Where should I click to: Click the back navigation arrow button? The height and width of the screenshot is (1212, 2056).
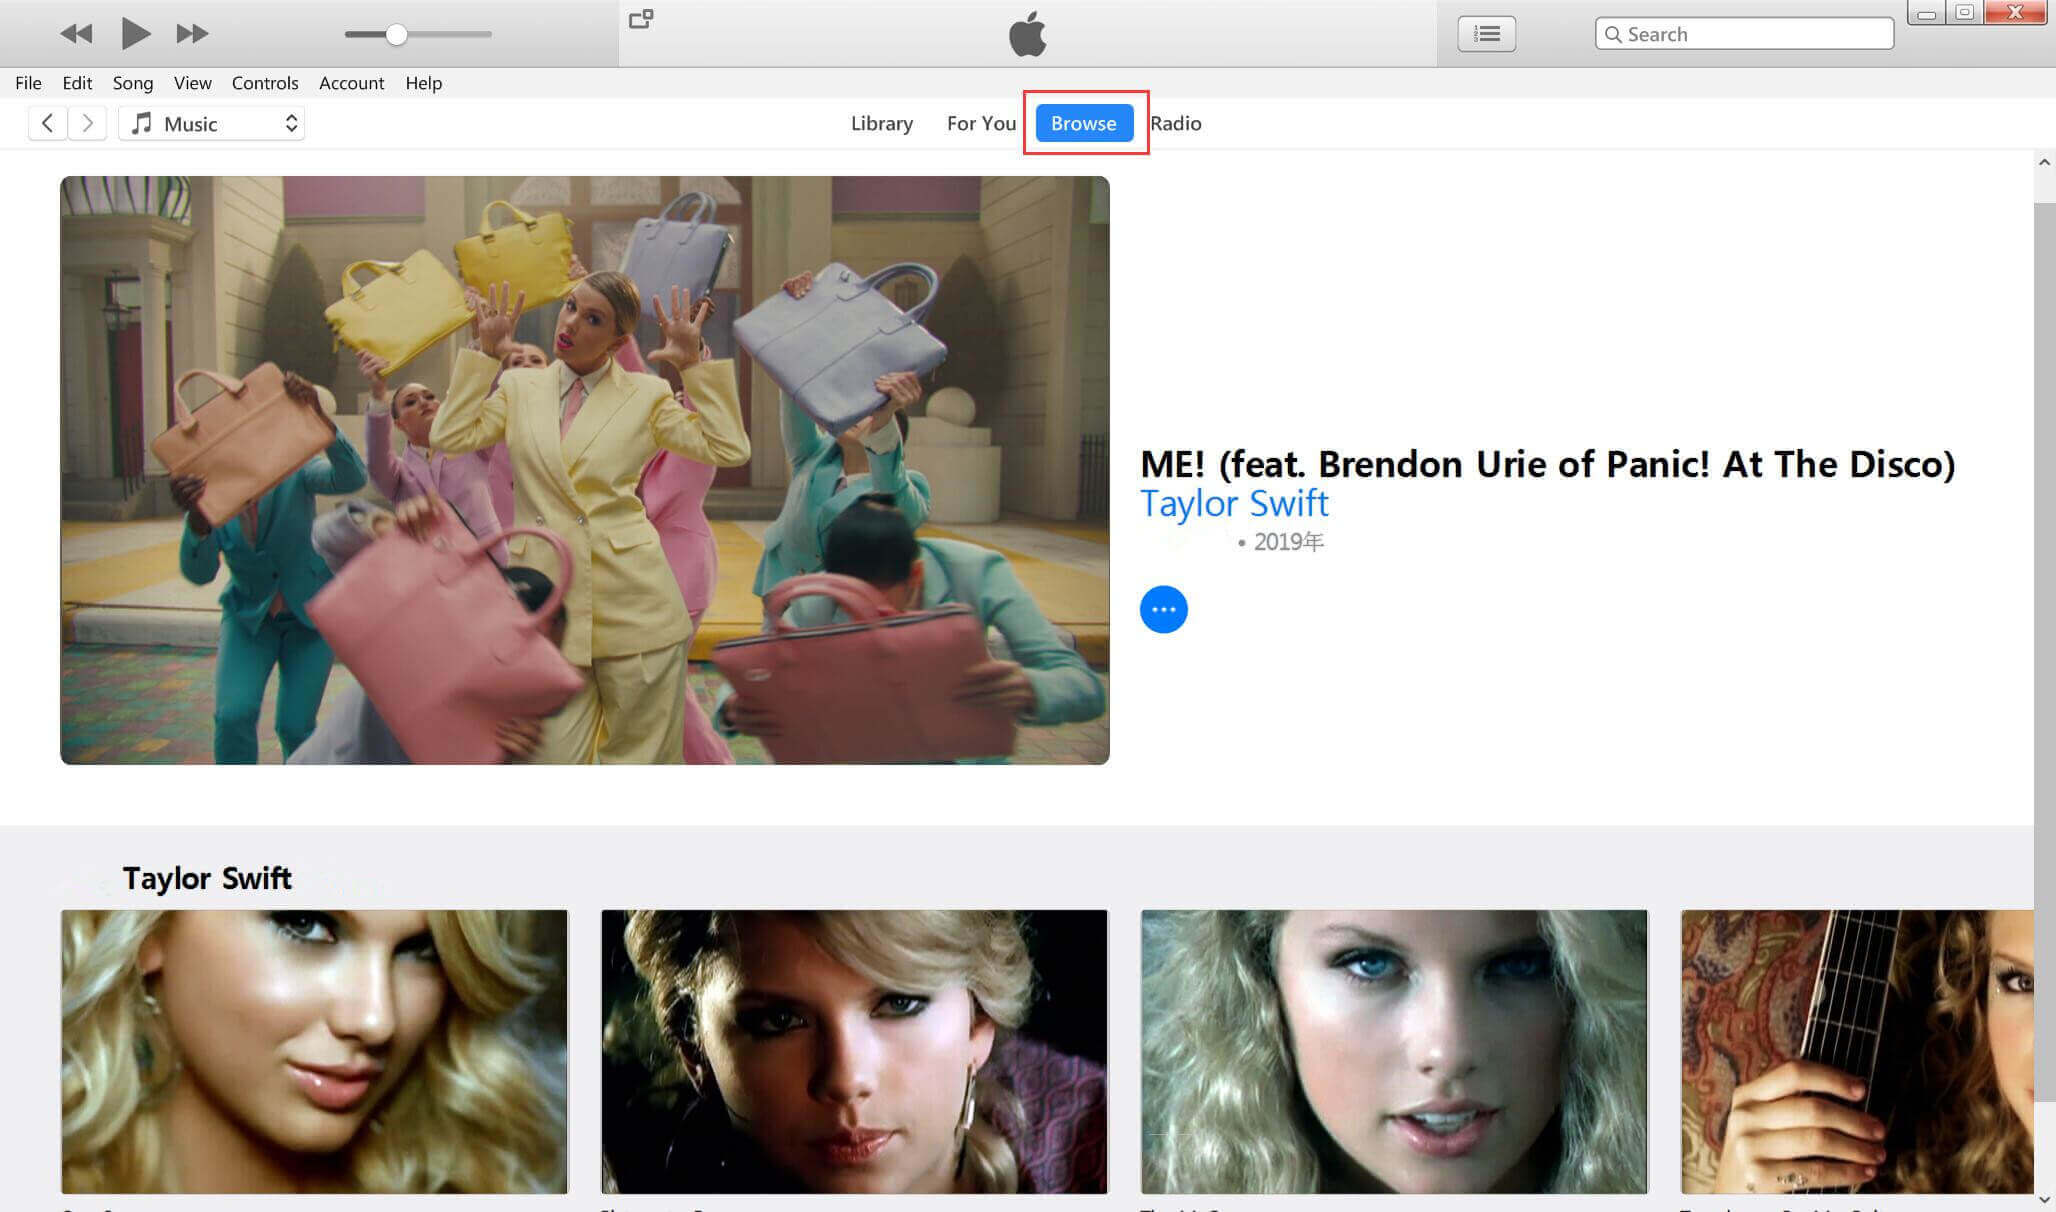48,123
